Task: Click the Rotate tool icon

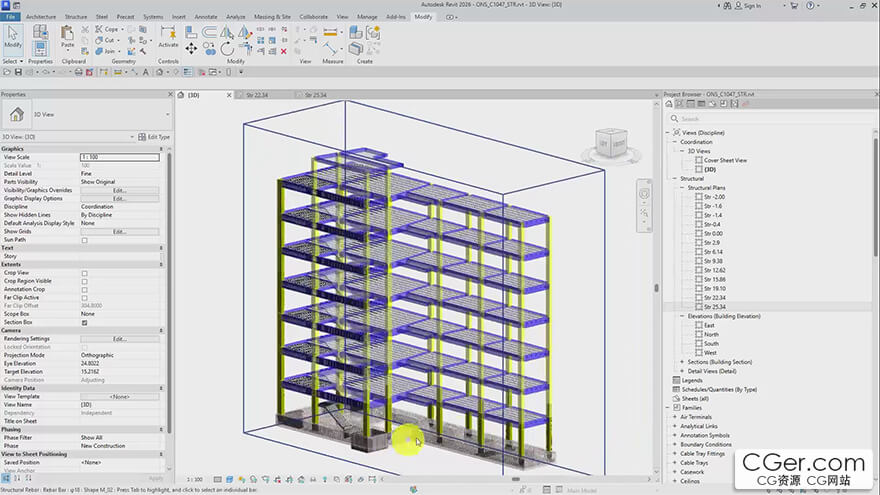Action: [227, 49]
